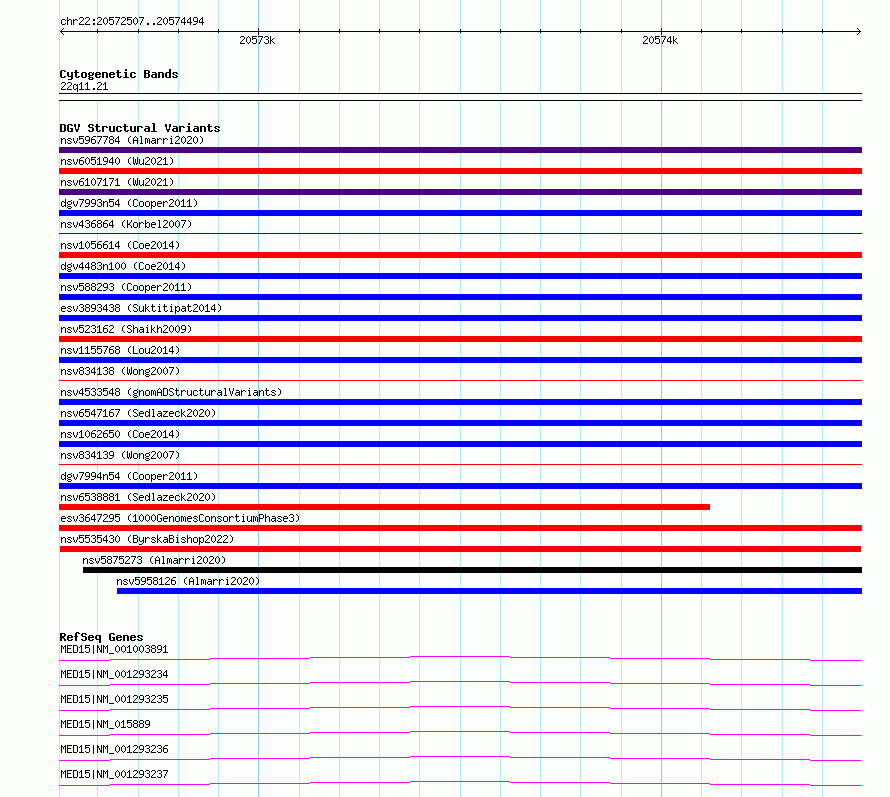Click the esv3893438 (Suktitipat2014) label

141,308
